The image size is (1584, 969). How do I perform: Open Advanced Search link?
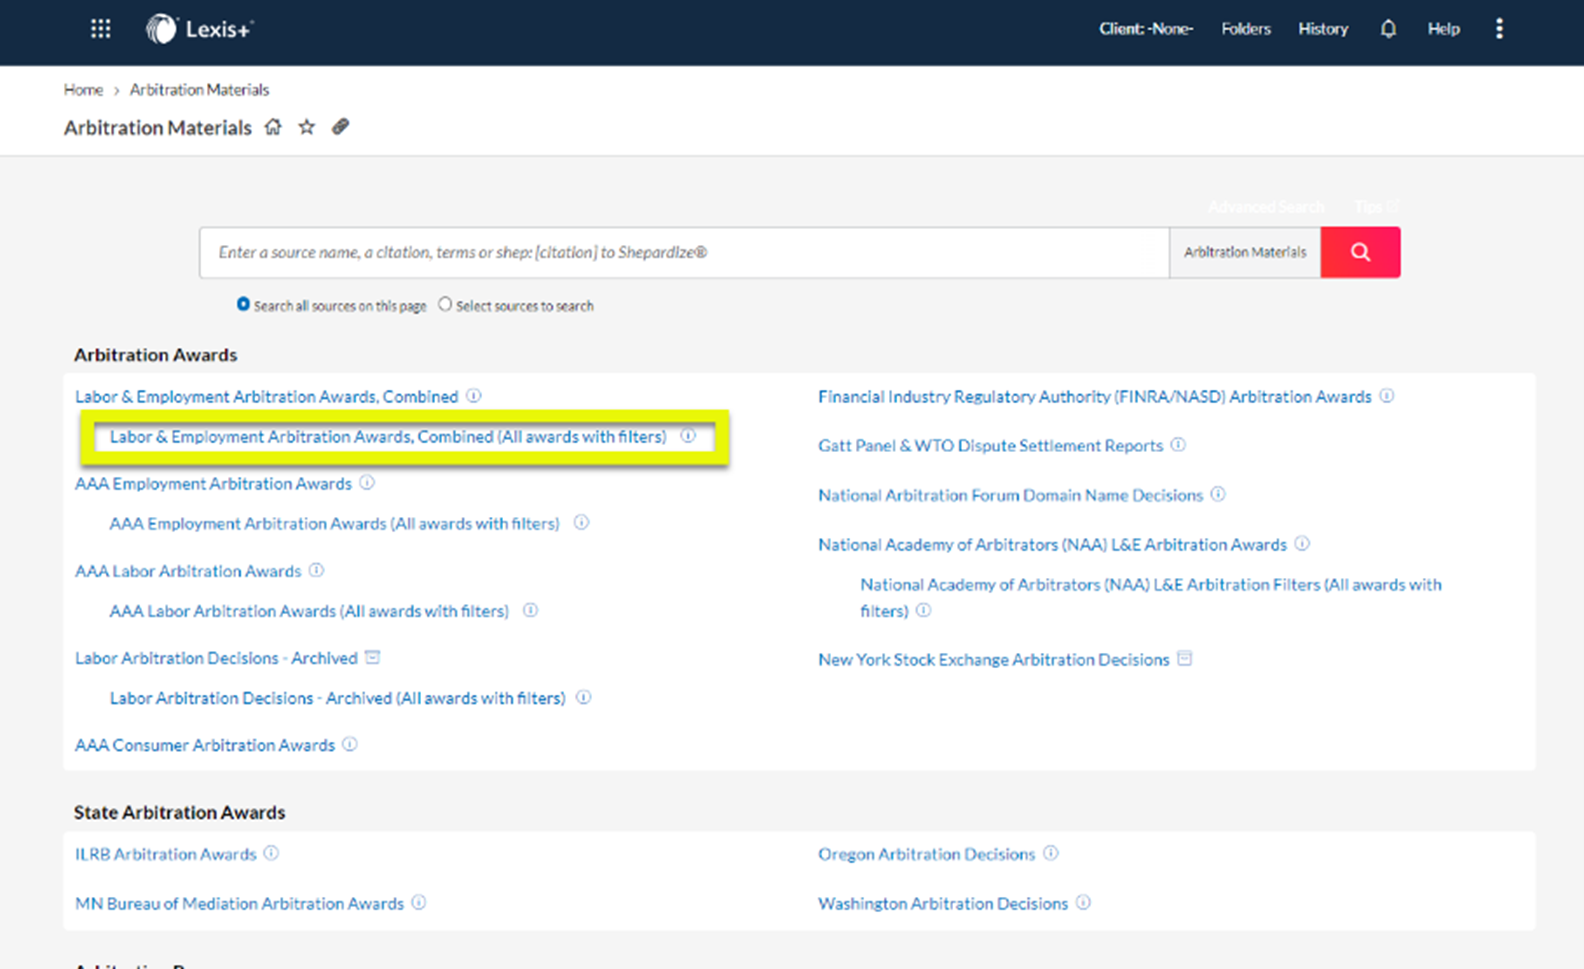coord(1265,207)
